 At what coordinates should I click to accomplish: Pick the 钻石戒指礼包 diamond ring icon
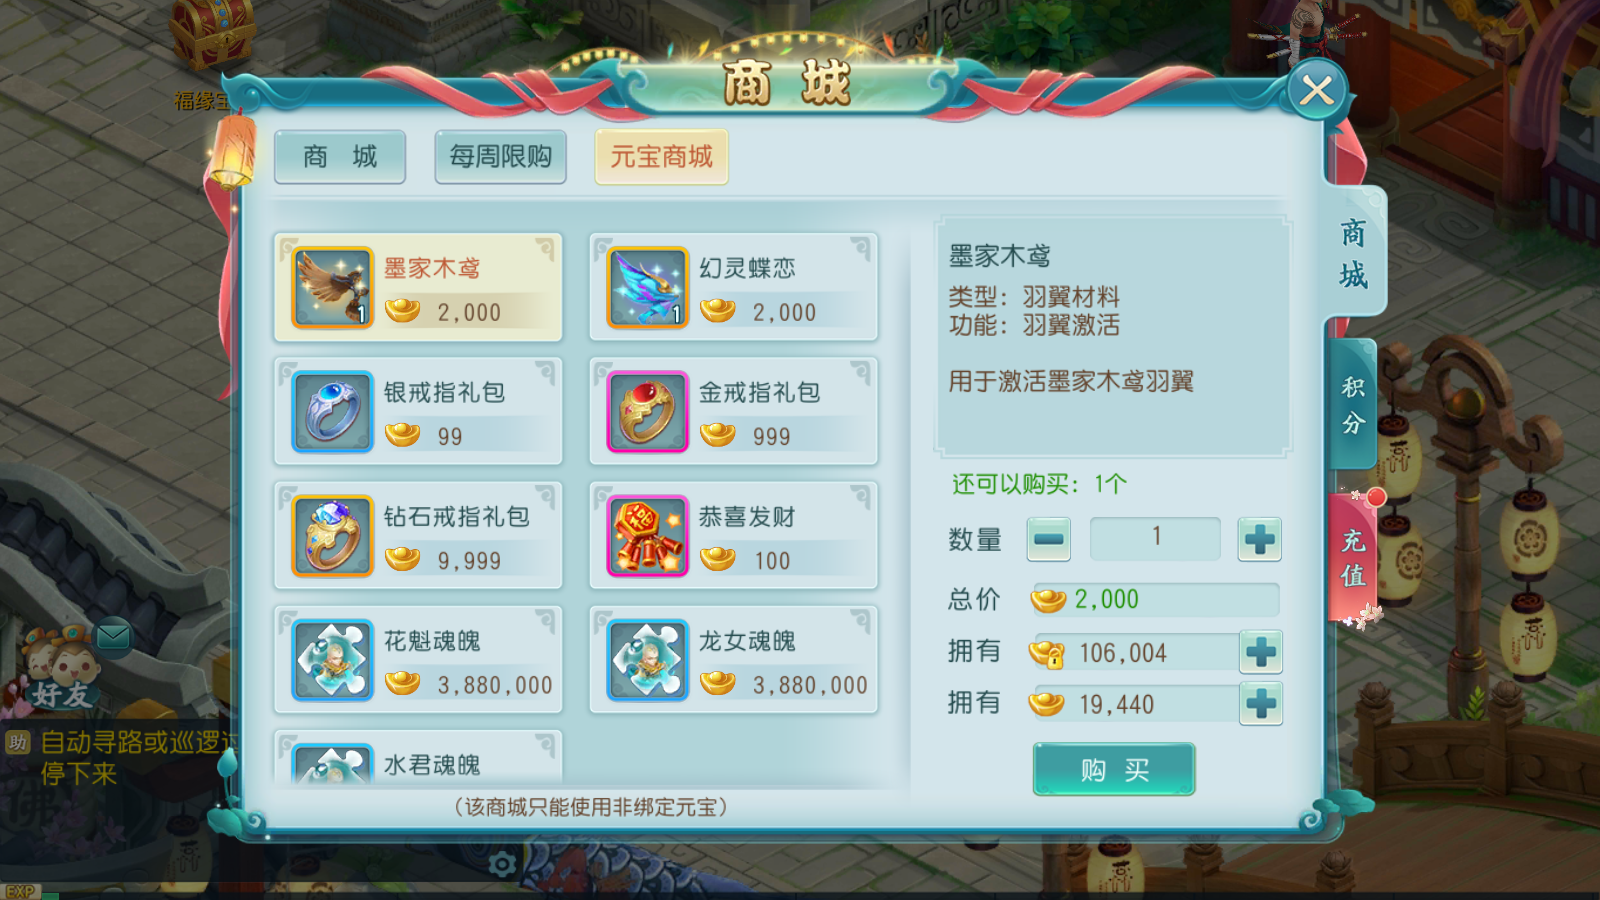click(332, 536)
